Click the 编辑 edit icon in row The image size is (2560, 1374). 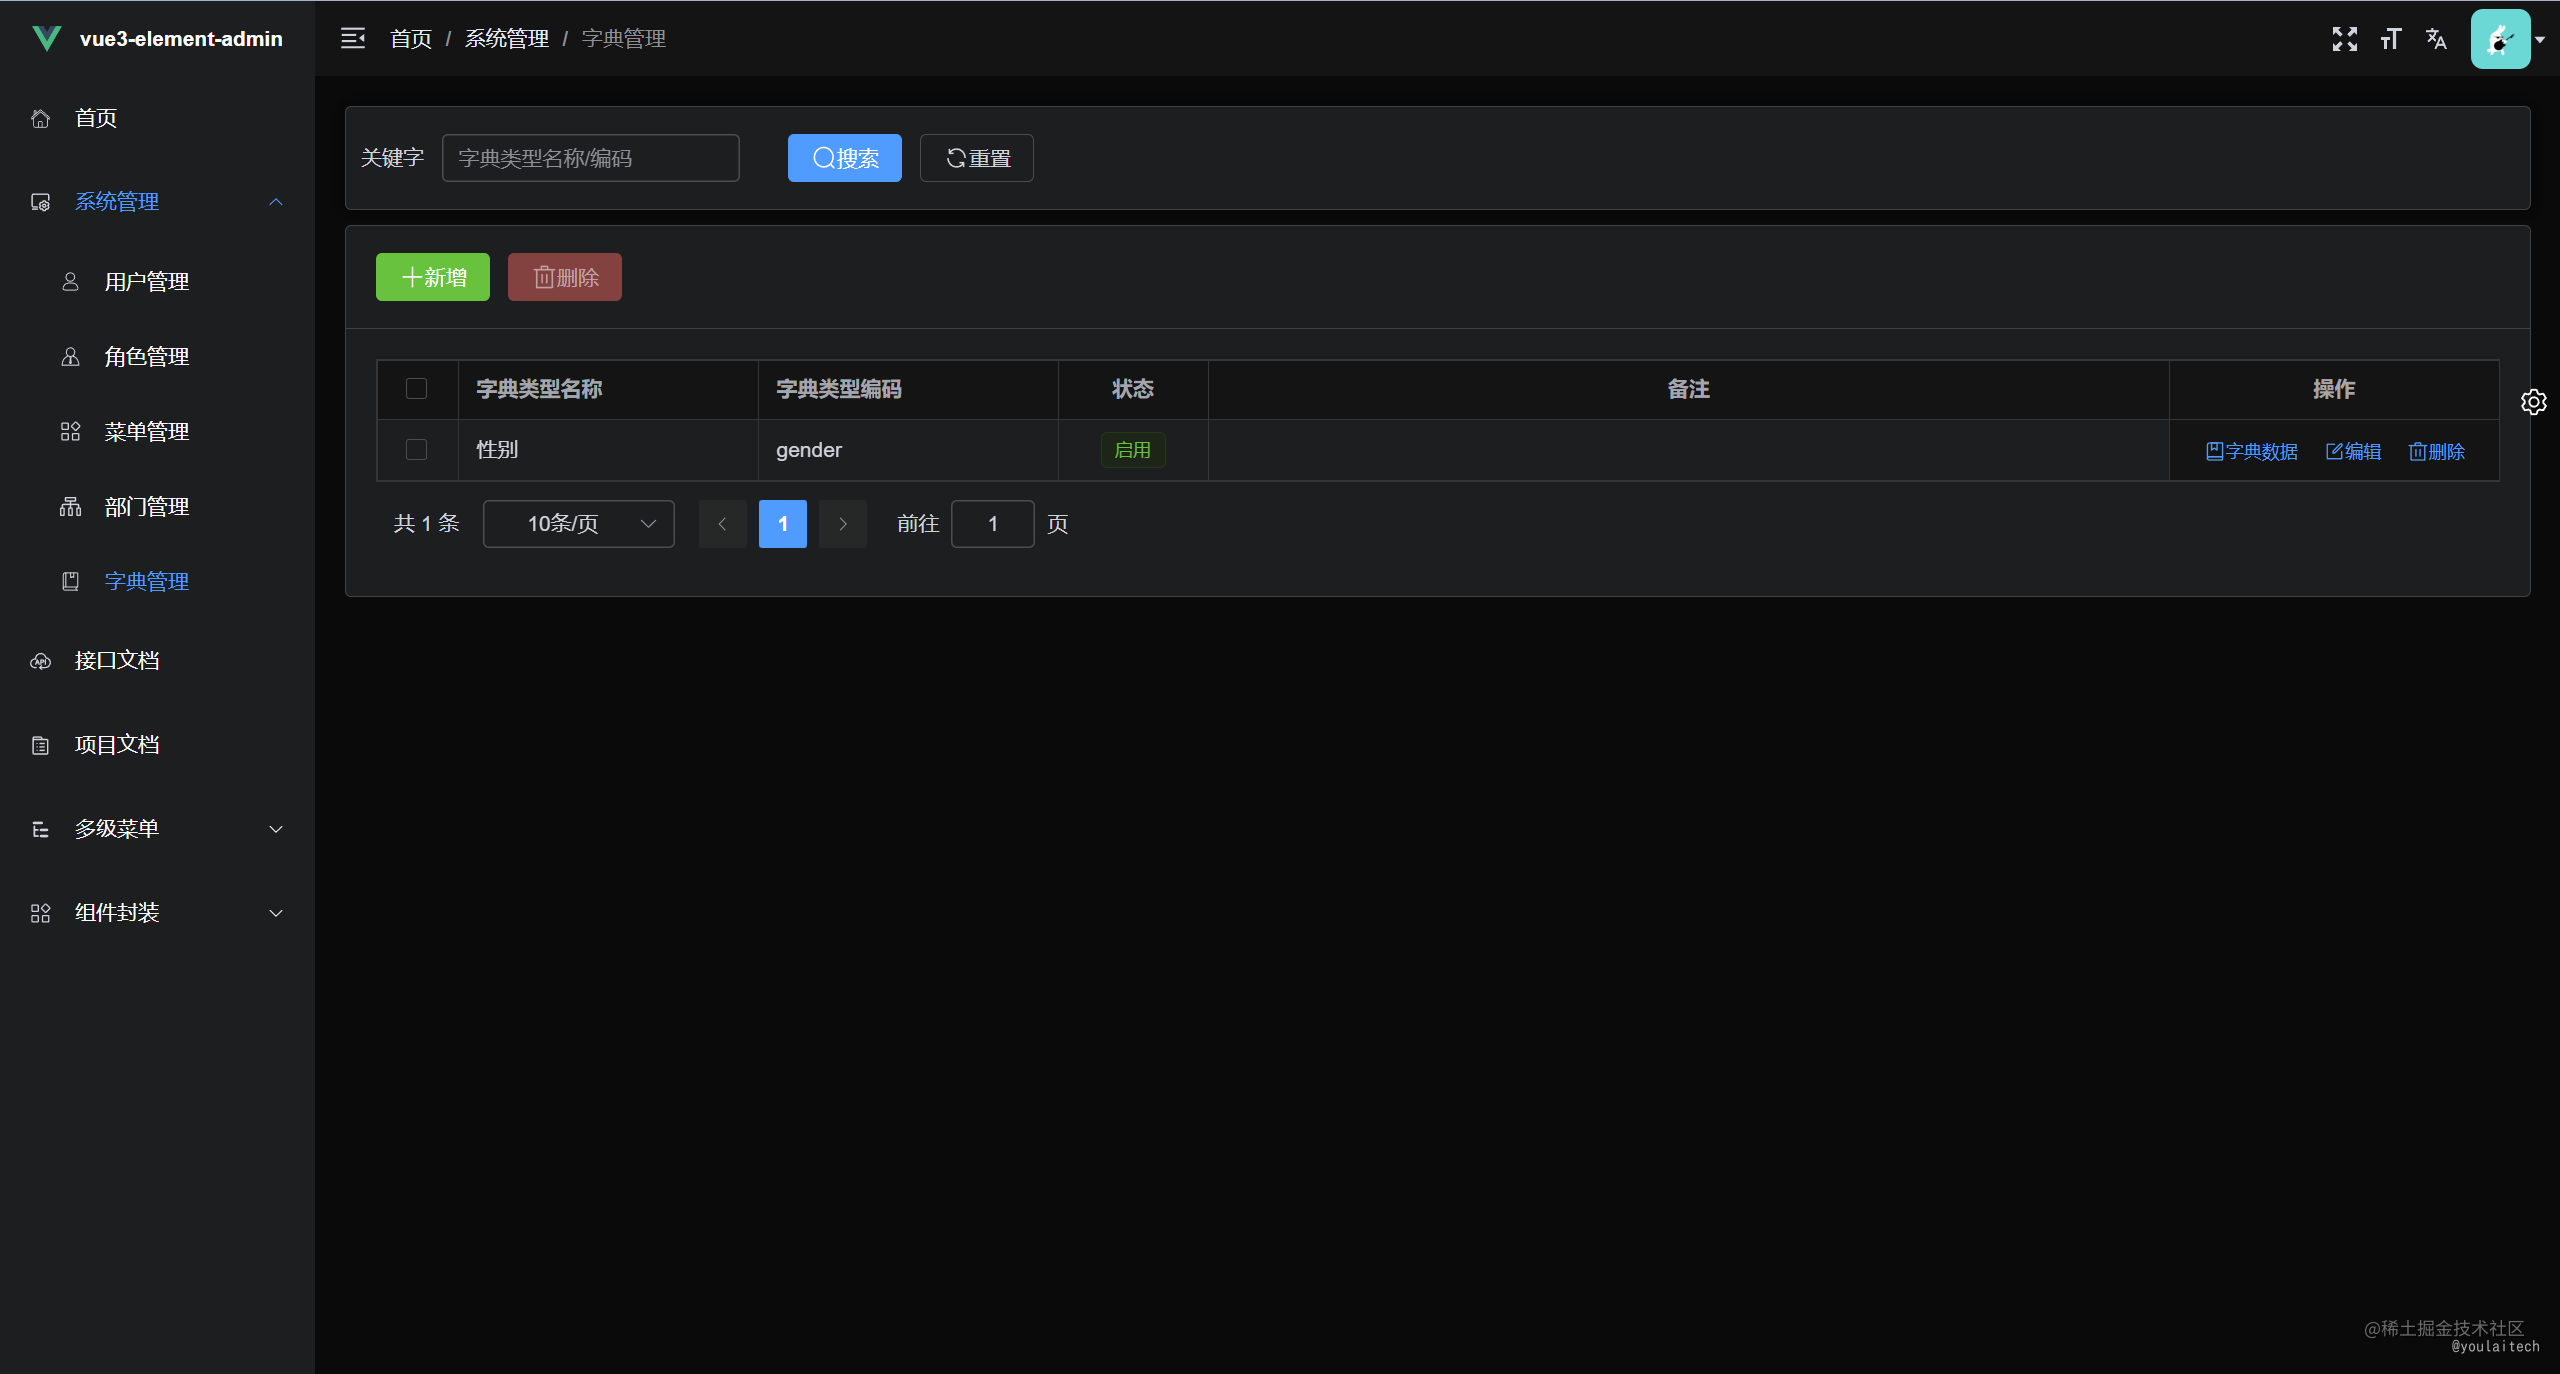pyautogui.click(x=2353, y=451)
